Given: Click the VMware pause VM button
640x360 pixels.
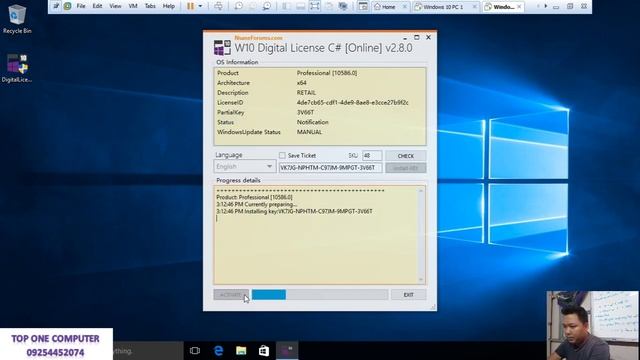Looking at the screenshot, I should point(190,6).
